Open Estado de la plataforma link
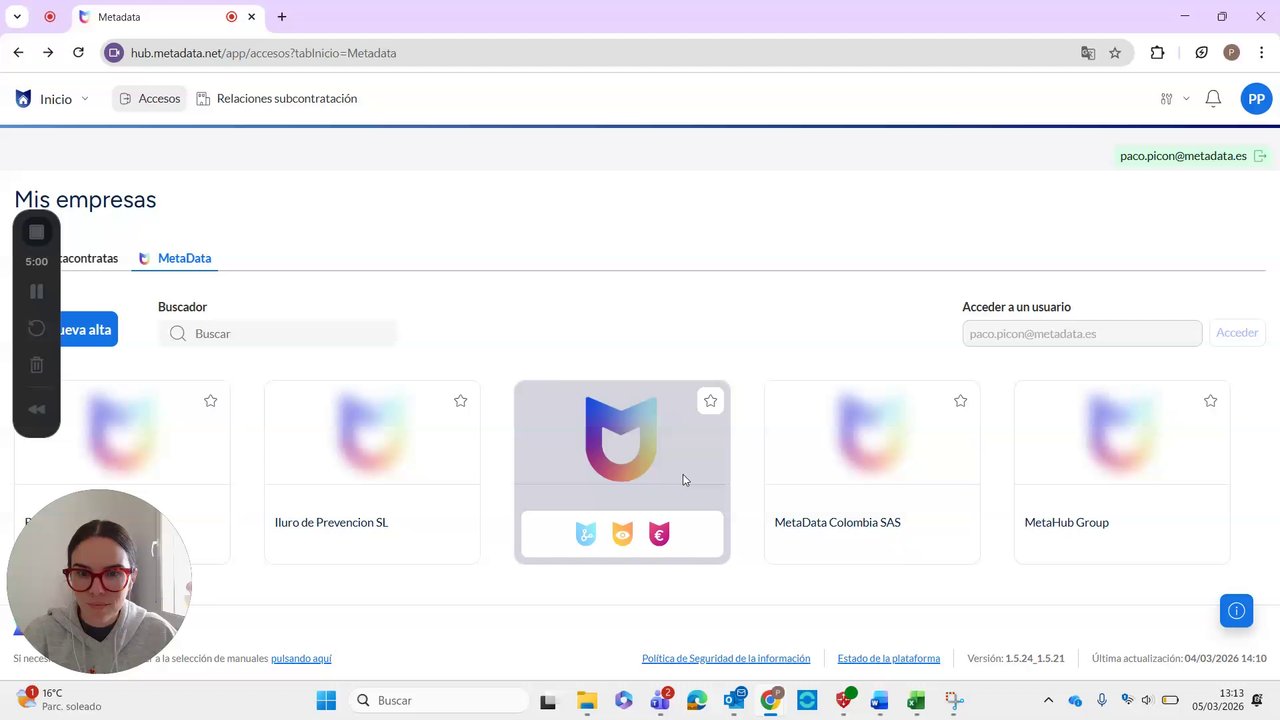 pyautogui.click(x=889, y=658)
